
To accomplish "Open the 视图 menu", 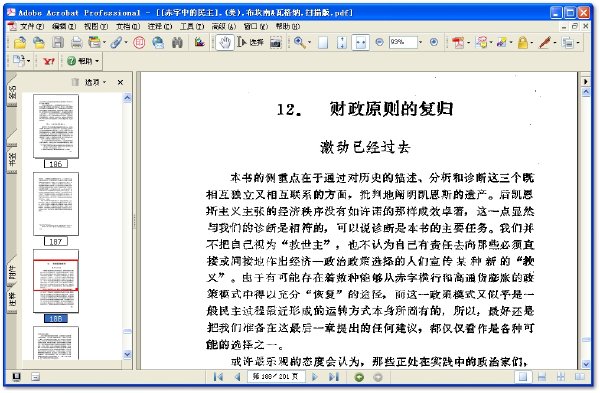I will (x=96, y=26).
